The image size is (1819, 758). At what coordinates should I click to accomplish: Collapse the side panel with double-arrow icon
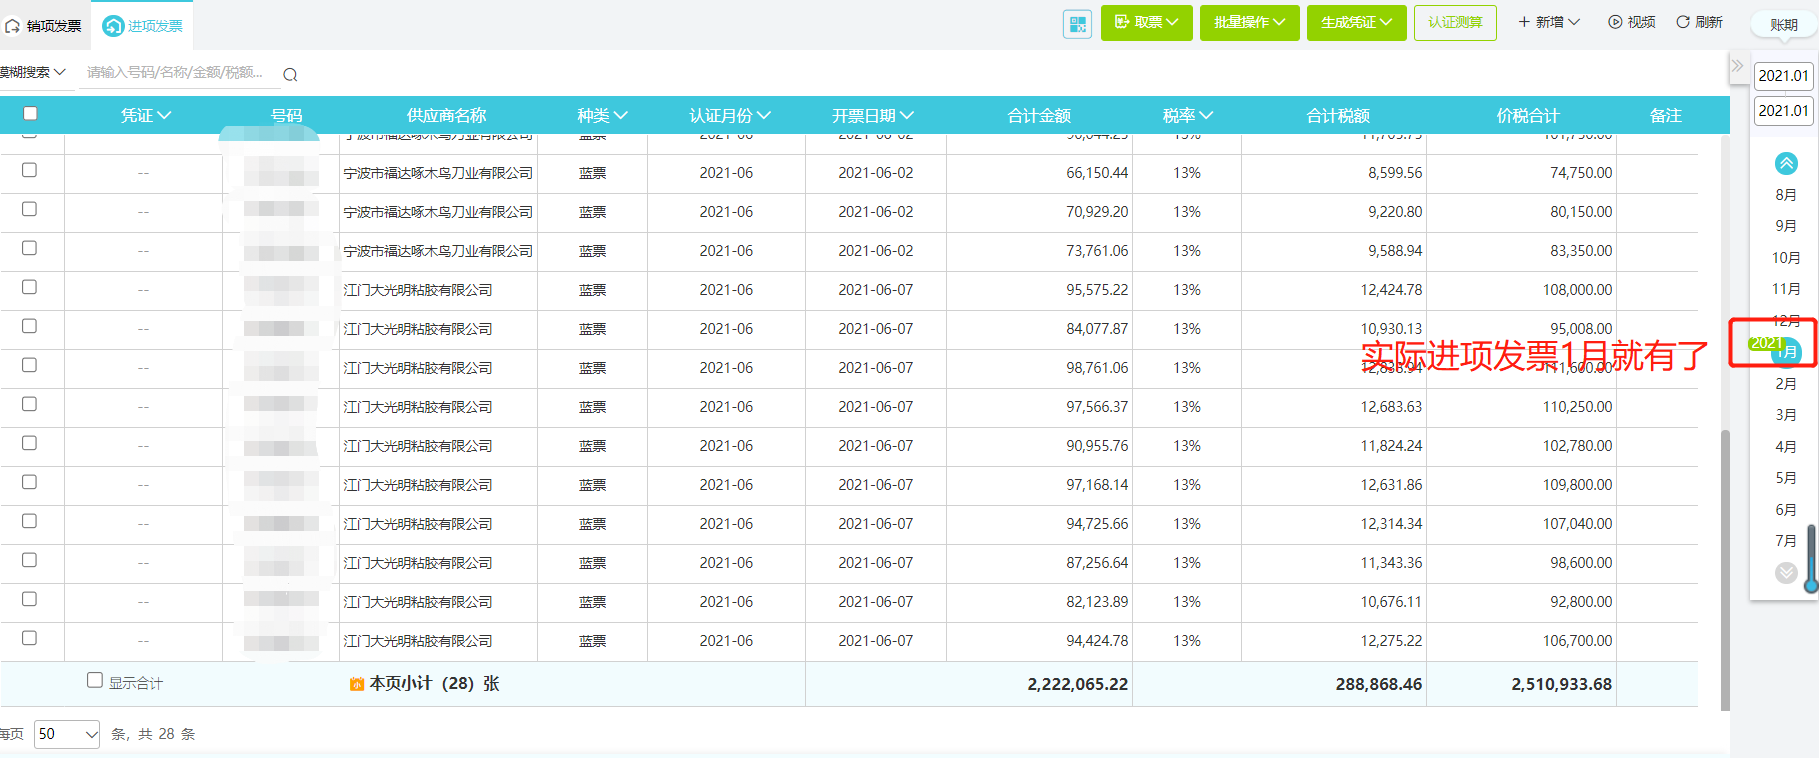[1738, 66]
